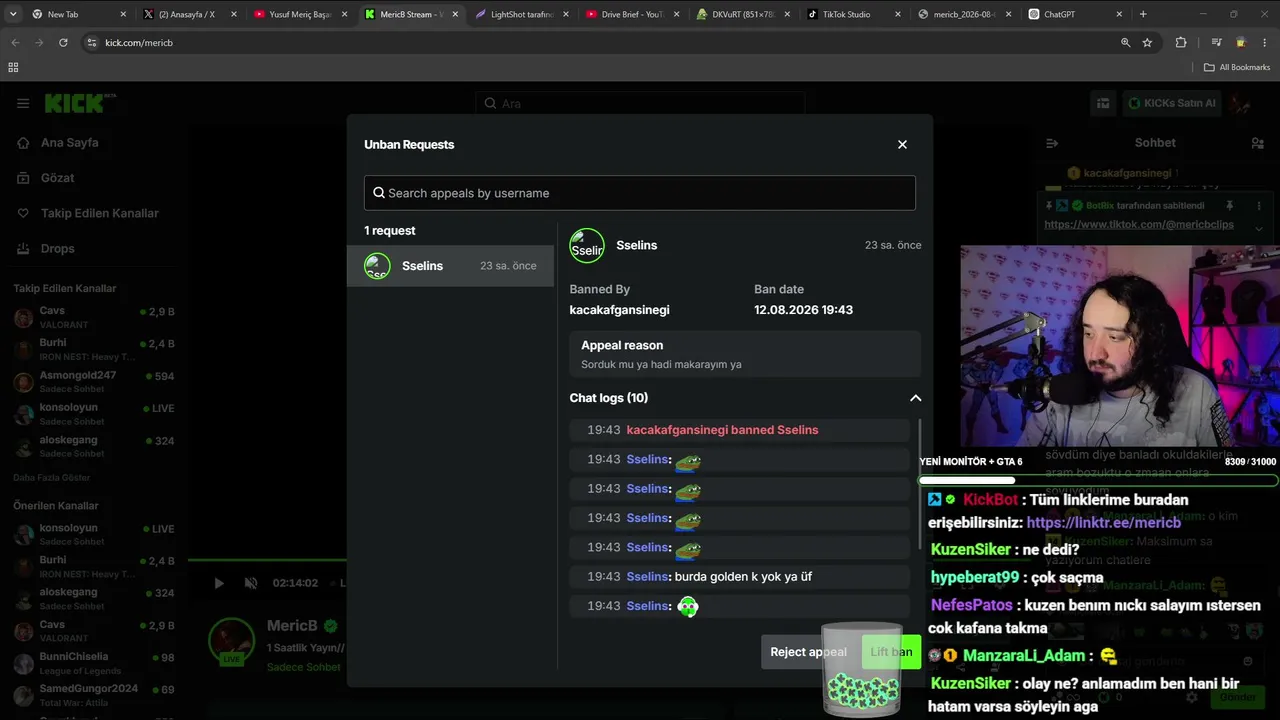Open the leaderboard icon beside KICKs Satın Al

[x=1103, y=103]
